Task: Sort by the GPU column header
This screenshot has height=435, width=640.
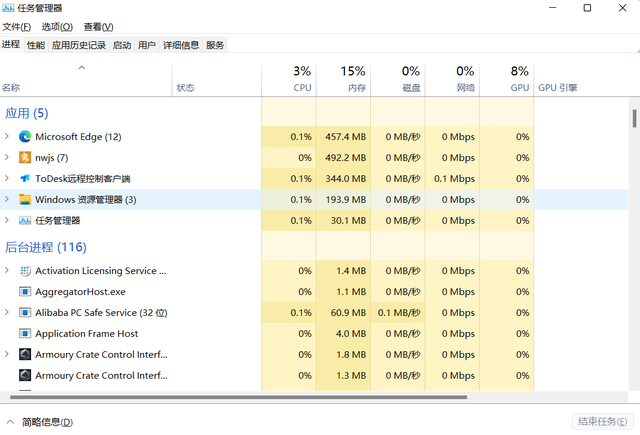Action: [507, 79]
